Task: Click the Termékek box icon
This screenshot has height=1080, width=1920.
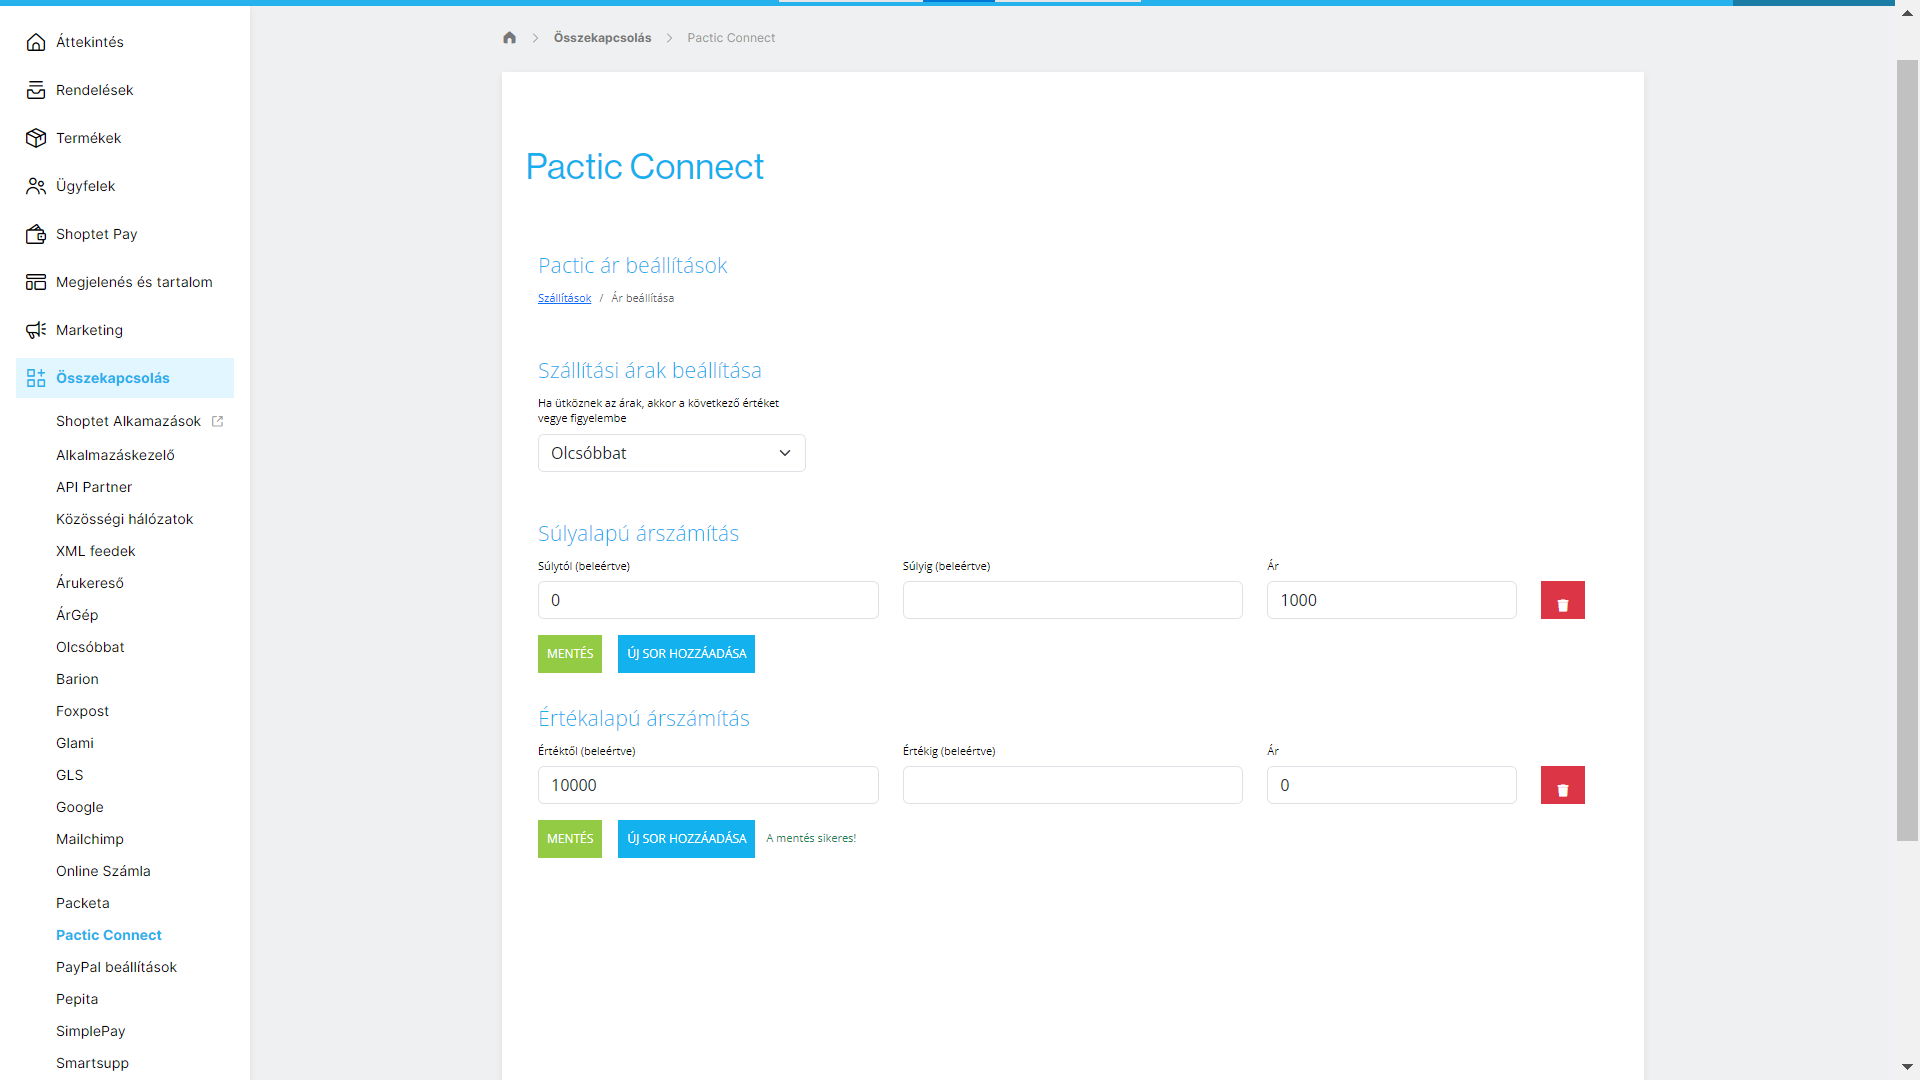Action: pyautogui.click(x=36, y=138)
